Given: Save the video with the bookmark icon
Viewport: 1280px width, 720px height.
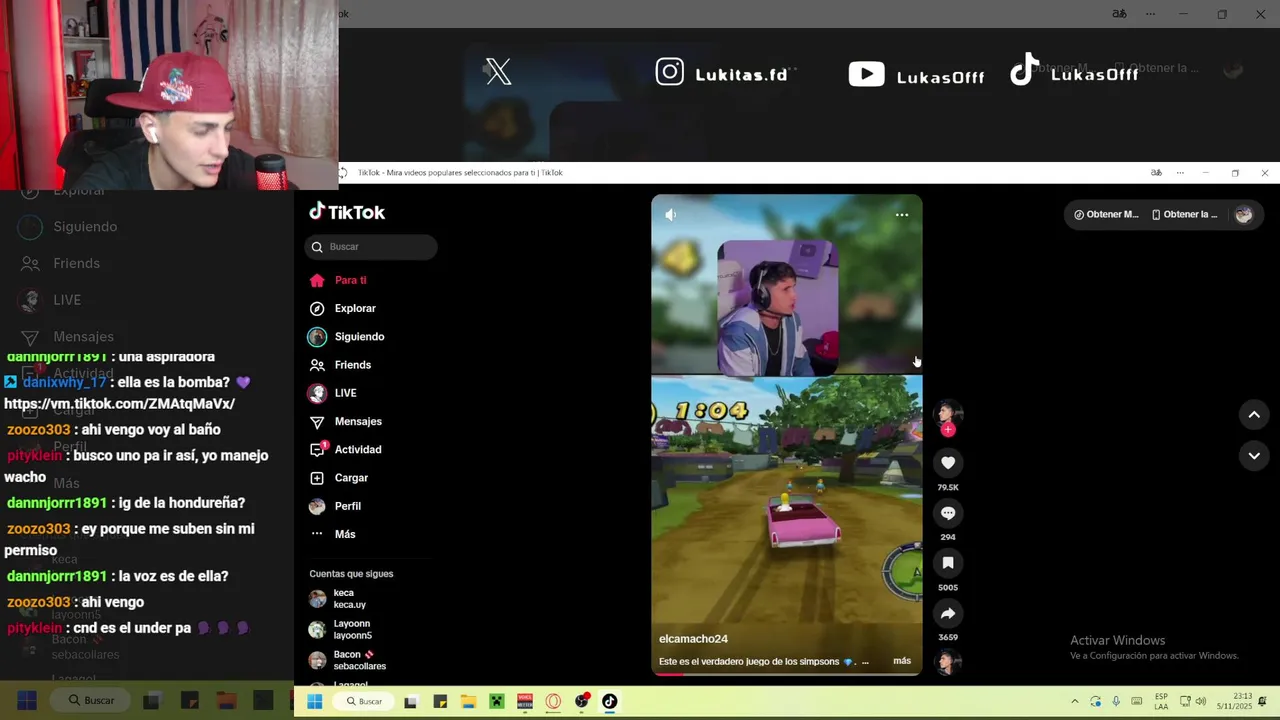Looking at the screenshot, I should (948, 563).
